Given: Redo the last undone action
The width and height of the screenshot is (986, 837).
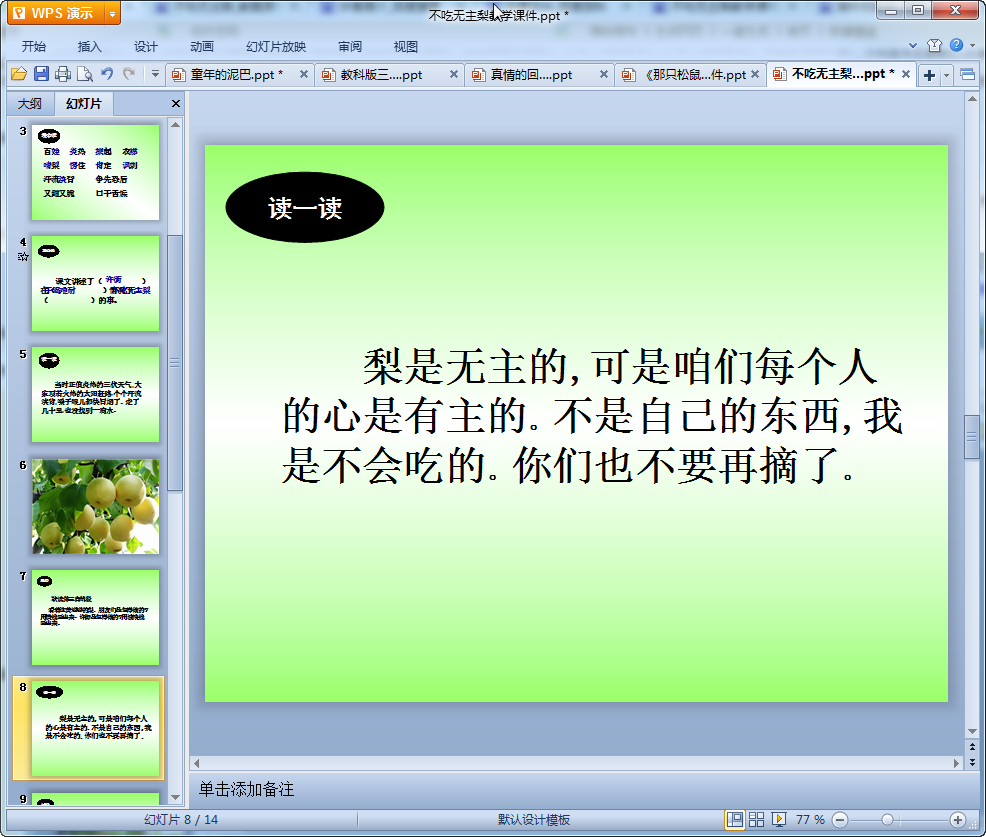Looking at the screenshot, I should [x=129, y=74].
